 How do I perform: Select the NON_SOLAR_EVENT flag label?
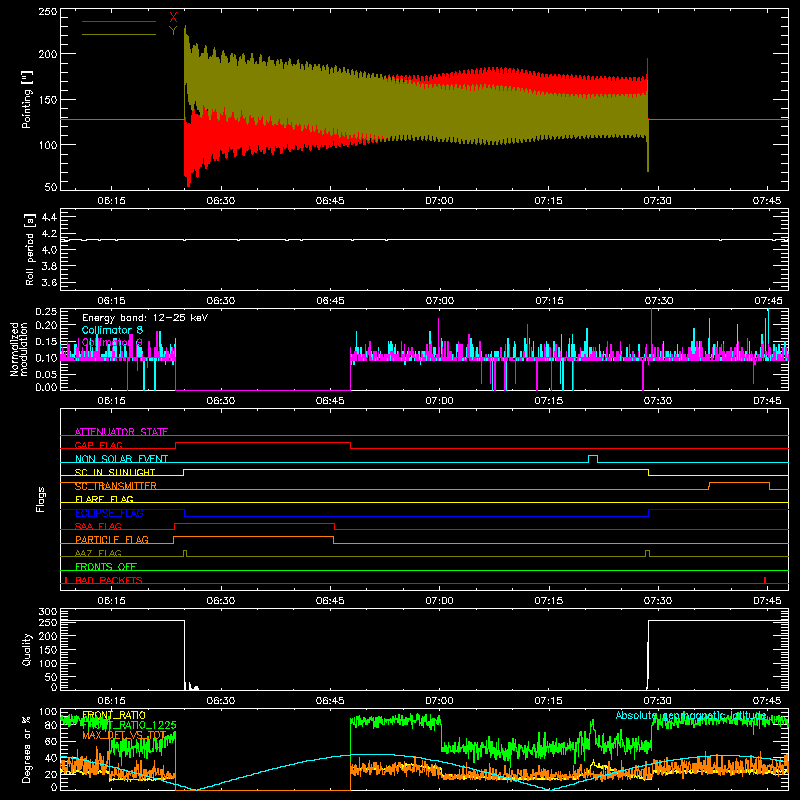click(x=121, y=459)
